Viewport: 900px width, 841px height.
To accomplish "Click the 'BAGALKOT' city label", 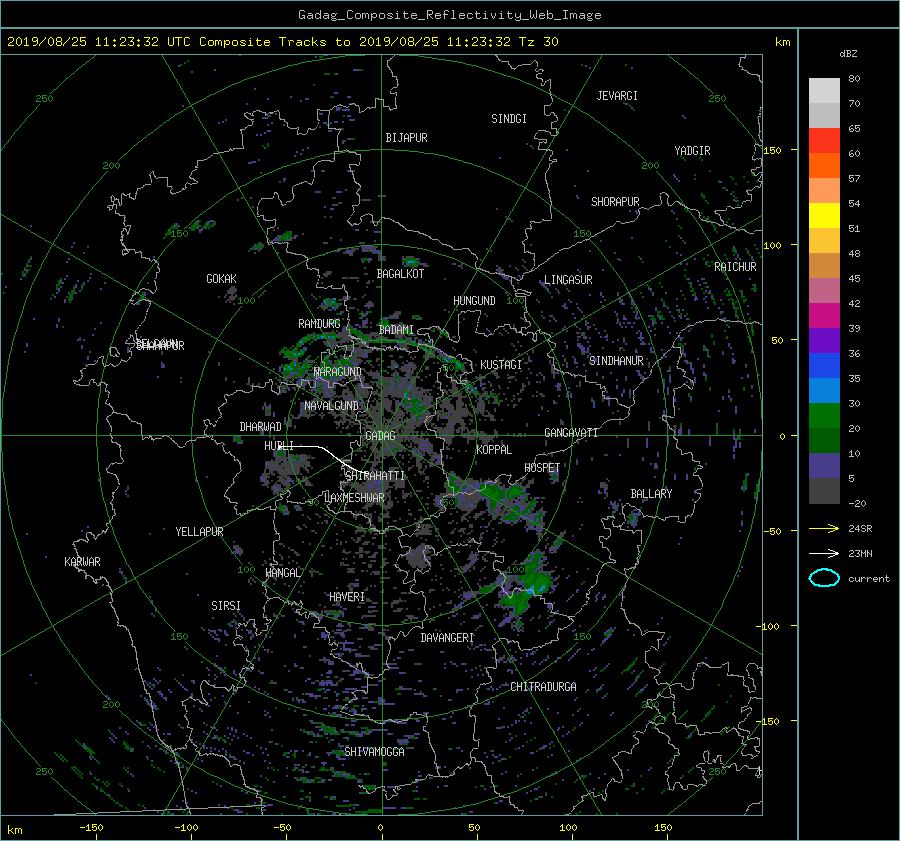I will pos(400,274).
